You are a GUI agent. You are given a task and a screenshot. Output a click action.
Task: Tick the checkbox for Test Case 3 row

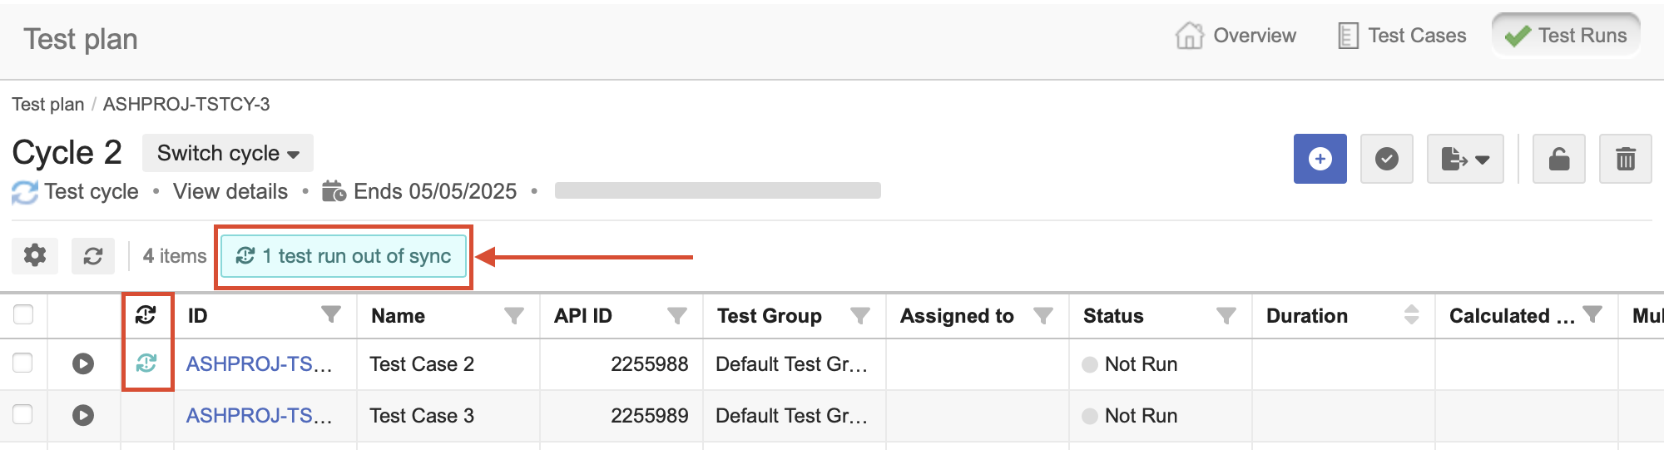pos(23,414)
